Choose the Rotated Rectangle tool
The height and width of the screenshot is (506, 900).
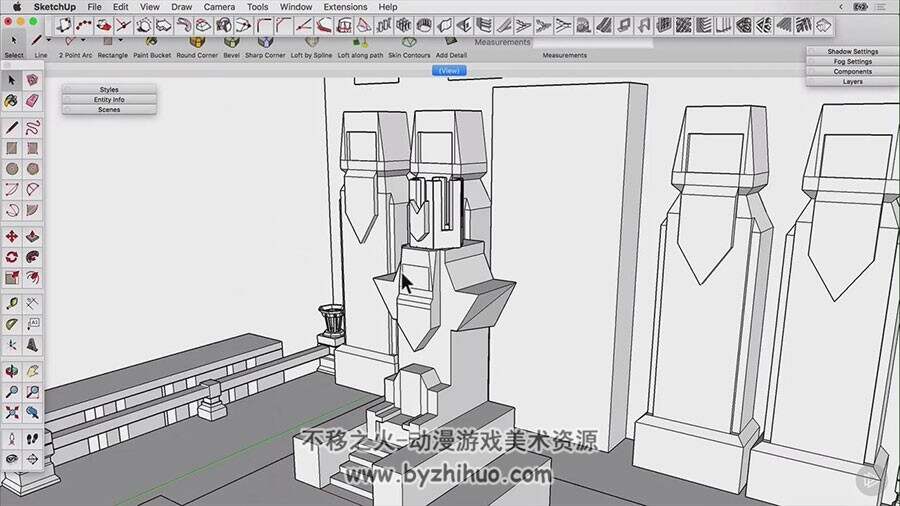[33, 148]
